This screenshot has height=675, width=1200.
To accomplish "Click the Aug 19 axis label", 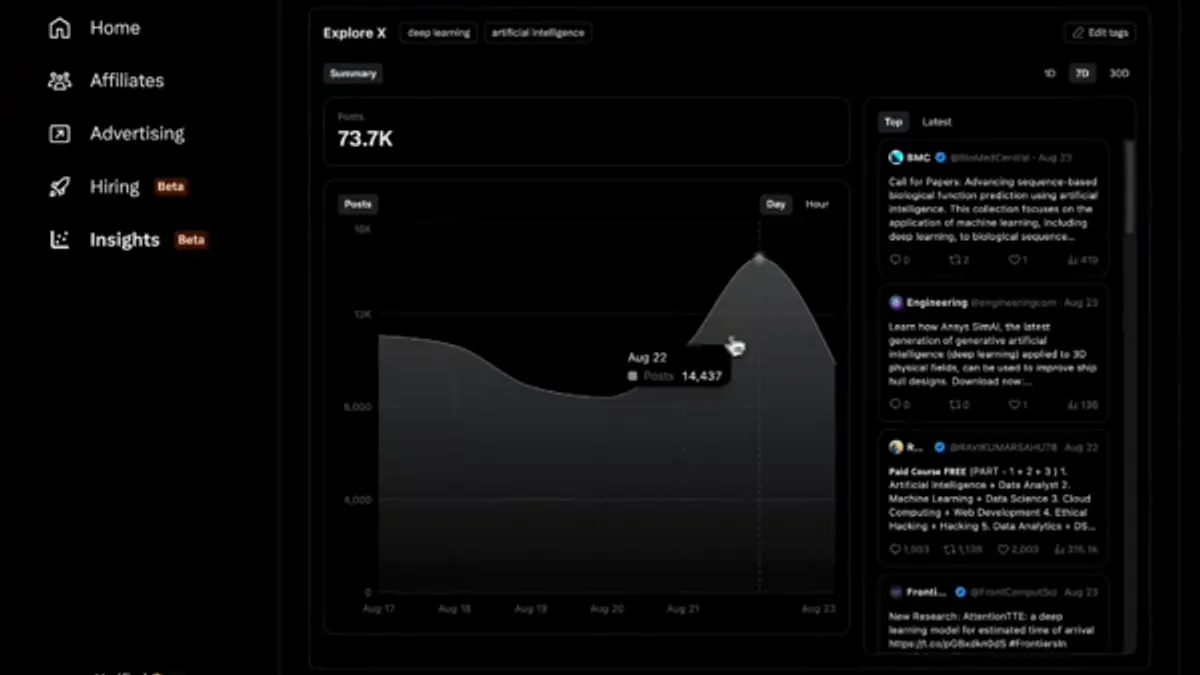I will pos(531,609).
